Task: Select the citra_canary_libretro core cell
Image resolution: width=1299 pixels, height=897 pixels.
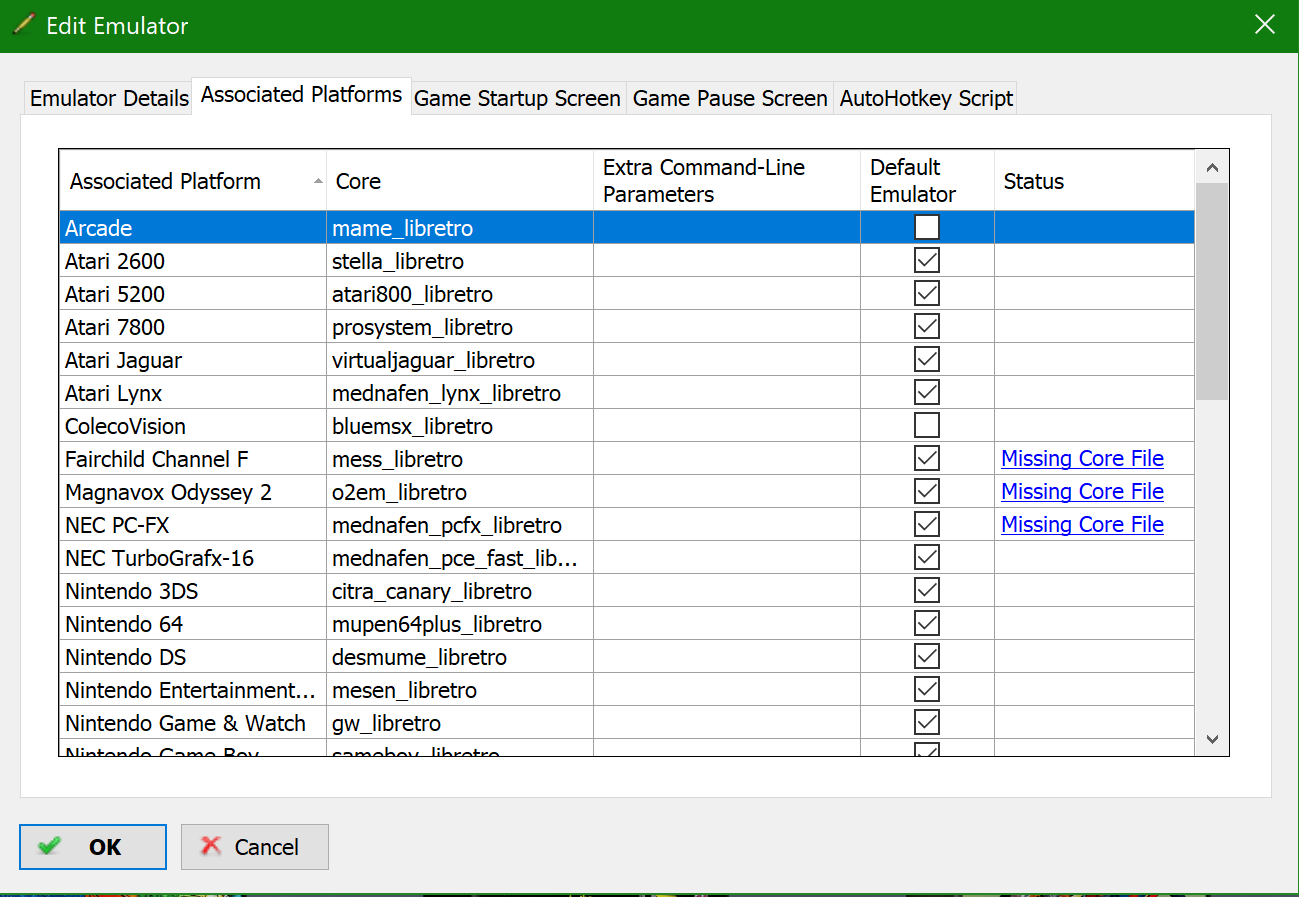Action: pyautogui.click(x=460, y=591)
